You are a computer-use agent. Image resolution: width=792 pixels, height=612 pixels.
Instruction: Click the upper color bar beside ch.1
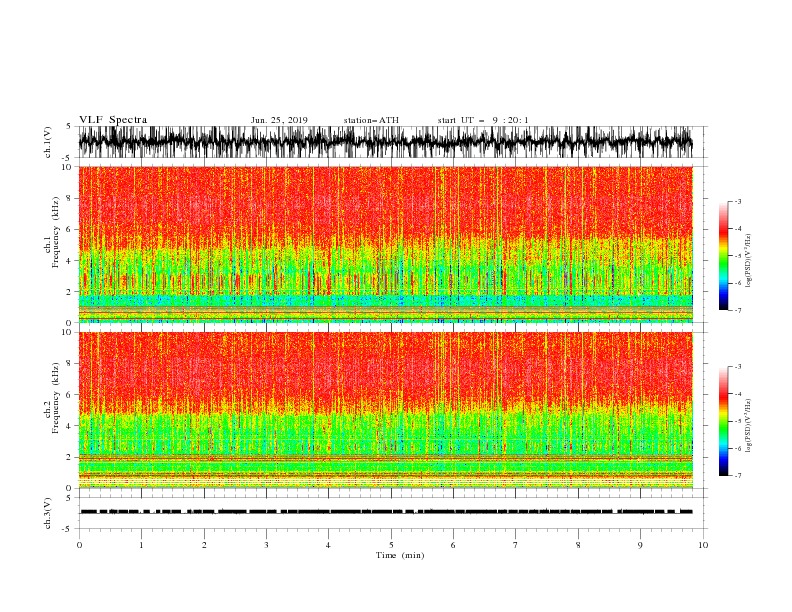[723, 256]
